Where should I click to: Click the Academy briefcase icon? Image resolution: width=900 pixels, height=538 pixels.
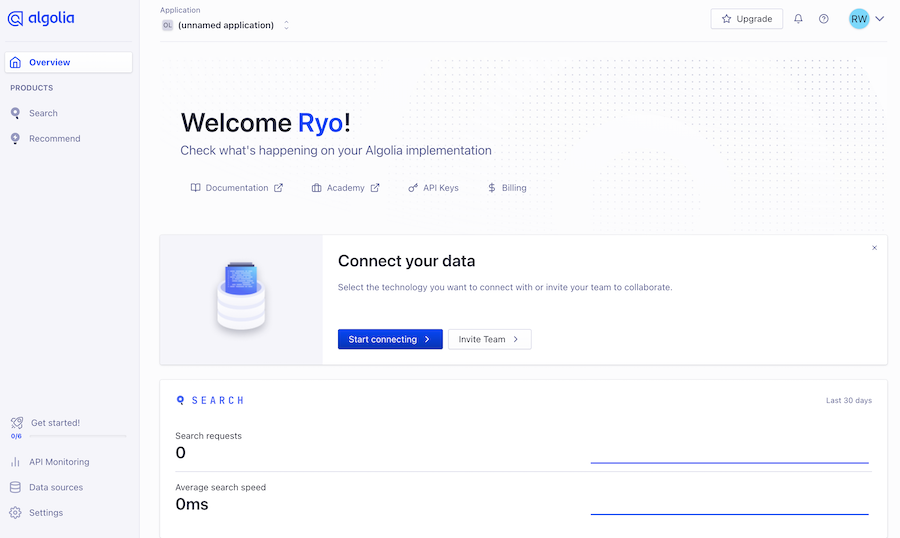coord(316,188)
